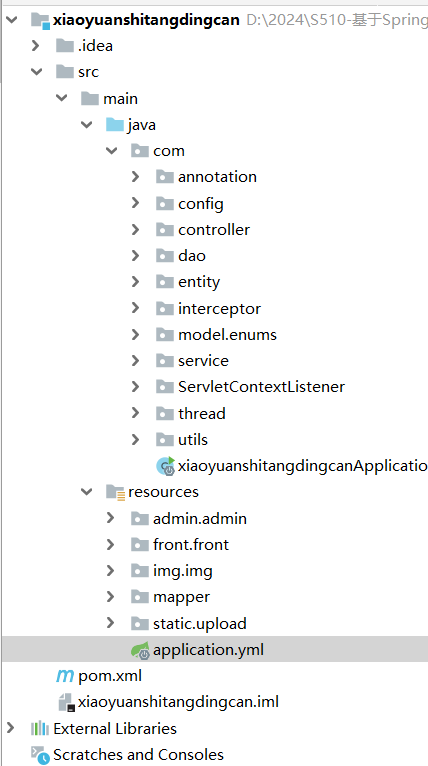Click the xiaoyuanshitangdingcan.iml module file icon
428x766 pixels.
[66, 702]
